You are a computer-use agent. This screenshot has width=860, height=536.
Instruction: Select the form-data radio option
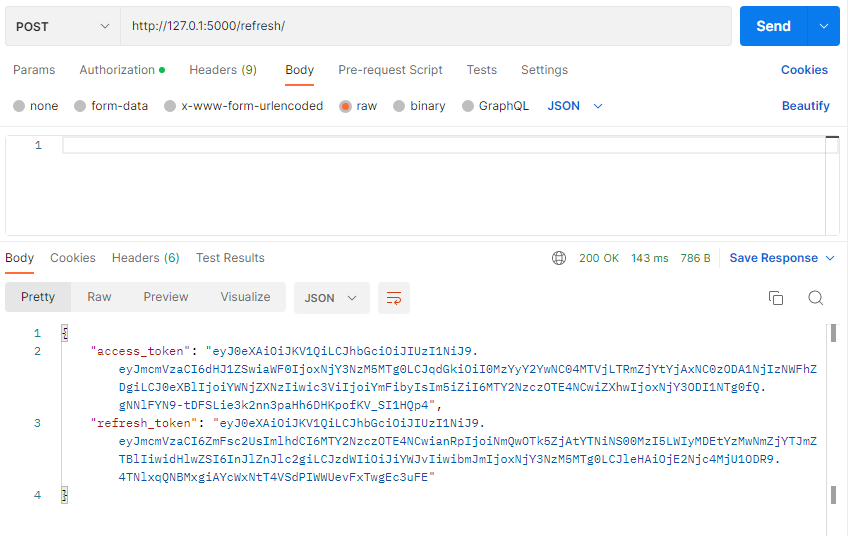pos(80,106)
